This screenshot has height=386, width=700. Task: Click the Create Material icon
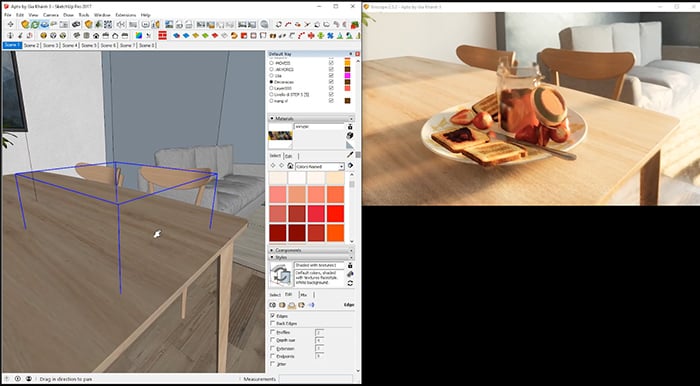(350, 135)
